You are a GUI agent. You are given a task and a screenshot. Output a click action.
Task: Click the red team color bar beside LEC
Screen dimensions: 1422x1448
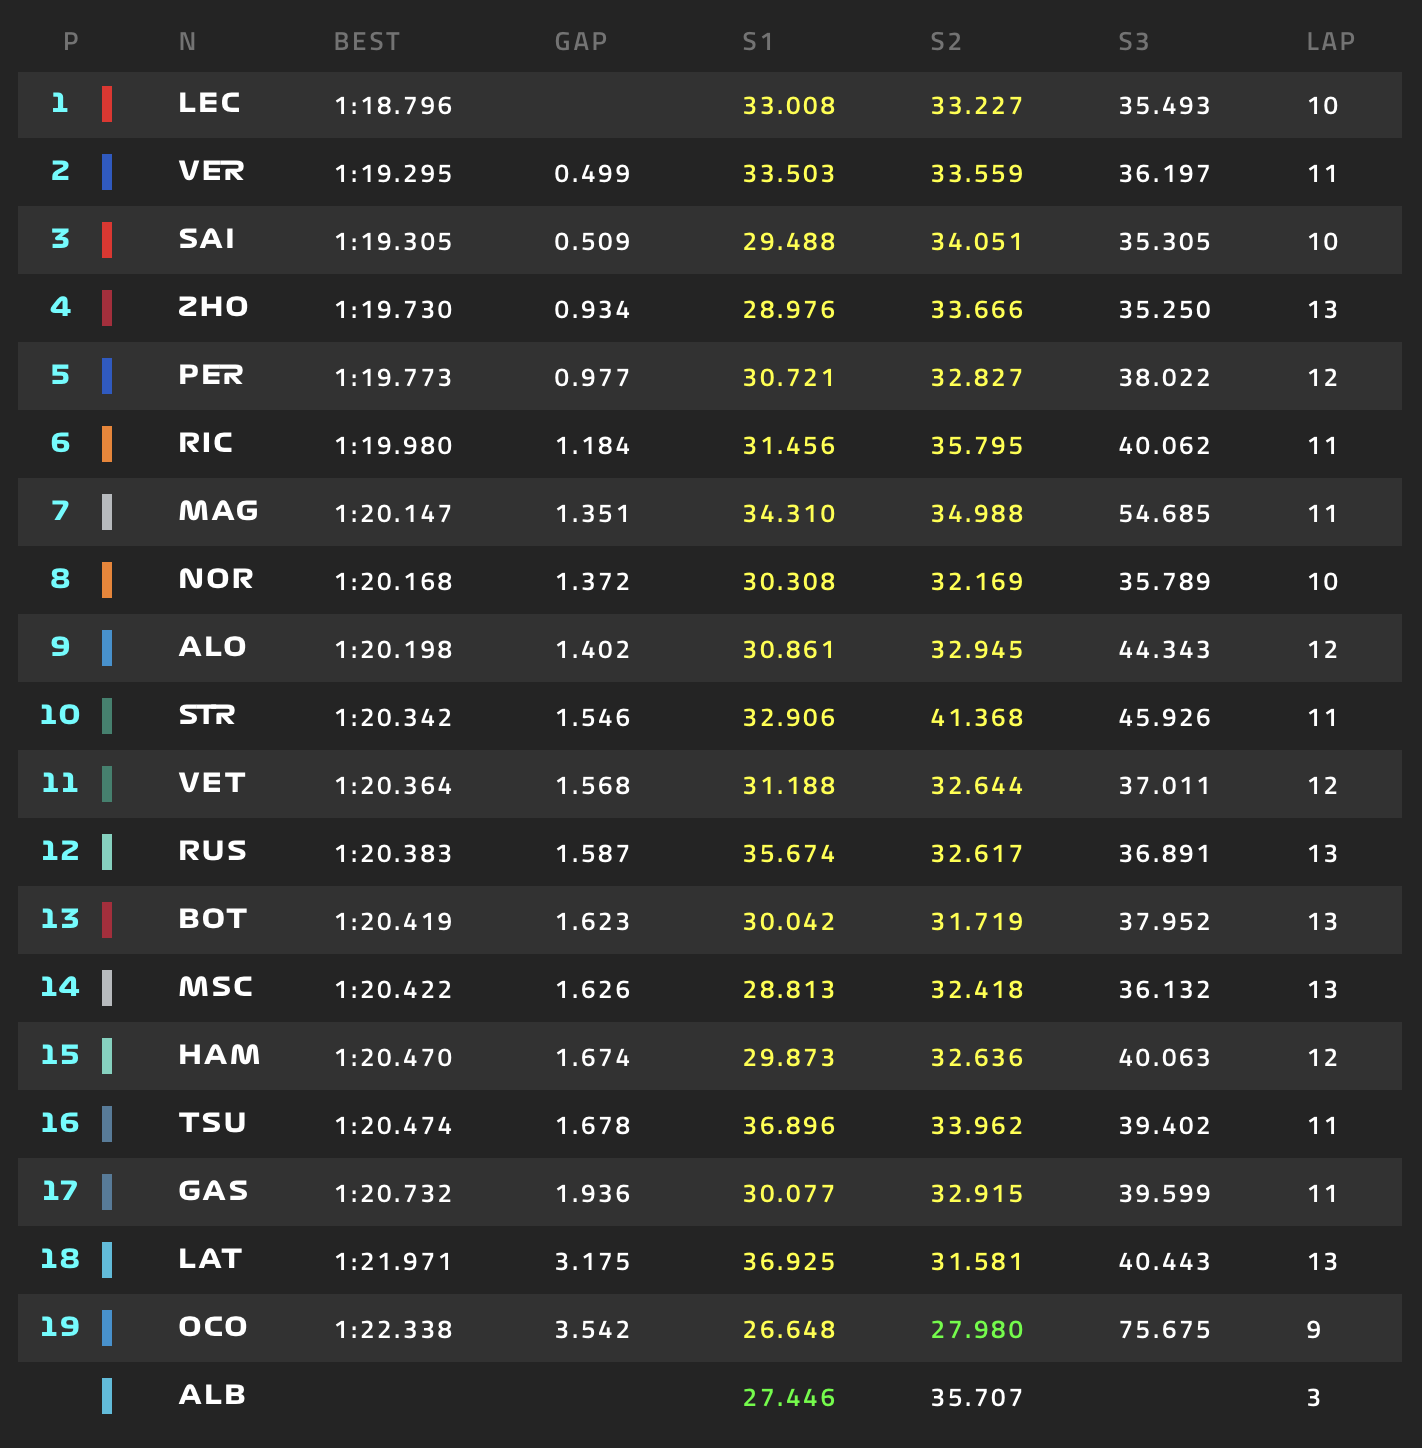(x=107, y=104)
